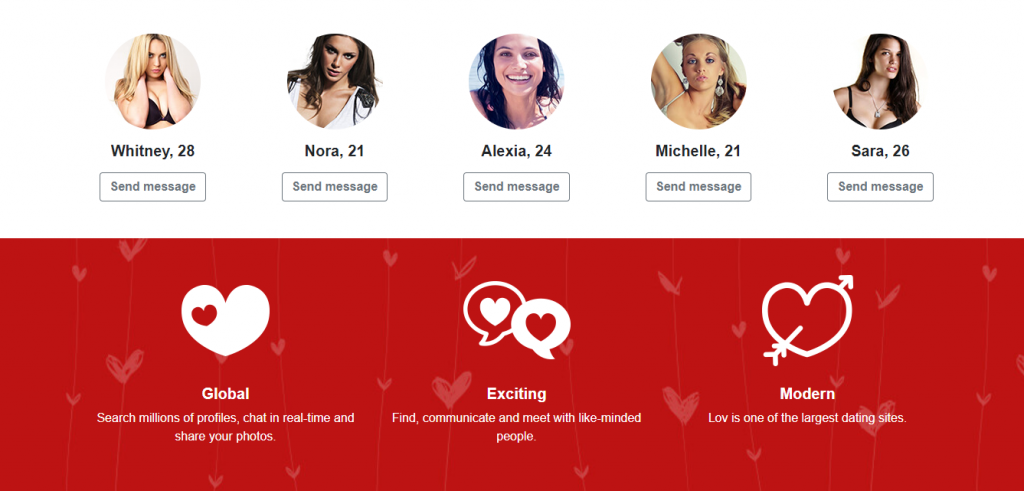Click the Exciting heading text
The width and height of the screenshot is (1024, 491).
(517, 394)
